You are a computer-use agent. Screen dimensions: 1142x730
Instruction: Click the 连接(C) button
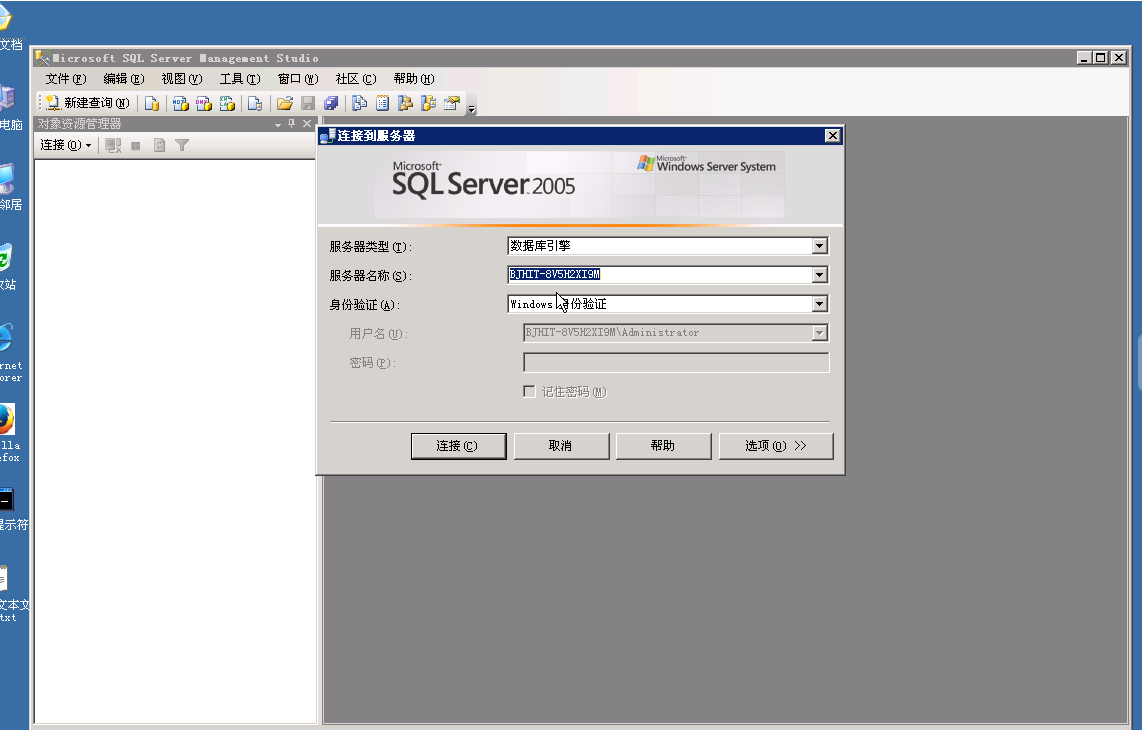(x=458, y=446)
